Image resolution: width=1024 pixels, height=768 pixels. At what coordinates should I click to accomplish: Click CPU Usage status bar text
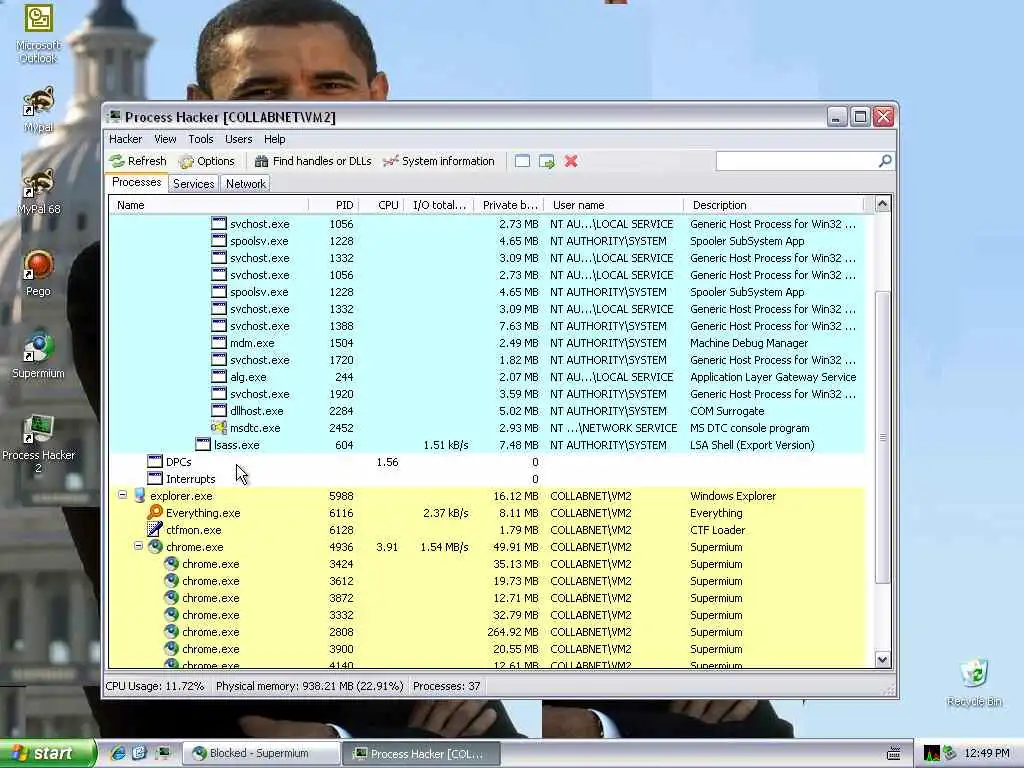click(155, 686)
